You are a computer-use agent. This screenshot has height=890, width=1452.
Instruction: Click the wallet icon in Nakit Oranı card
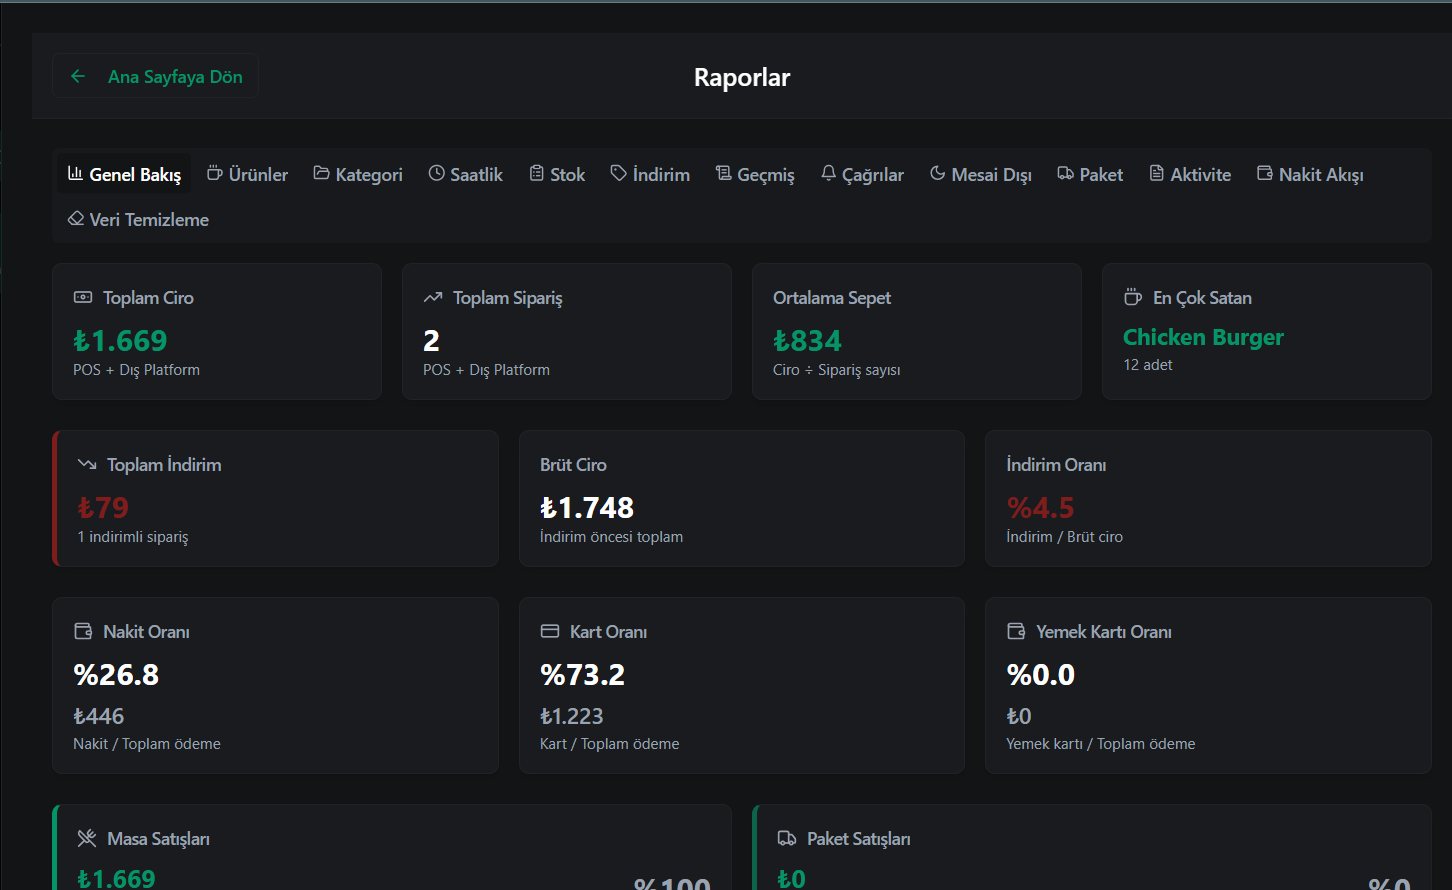point(83,631)
